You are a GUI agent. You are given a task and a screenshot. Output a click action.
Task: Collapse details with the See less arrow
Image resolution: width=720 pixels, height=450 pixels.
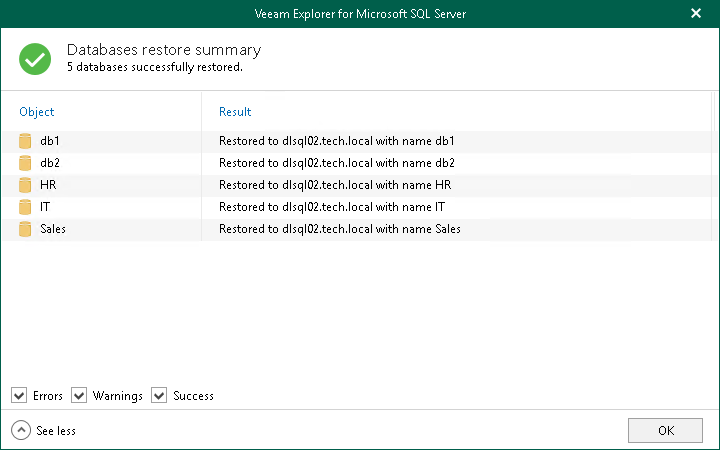[20, 431]
